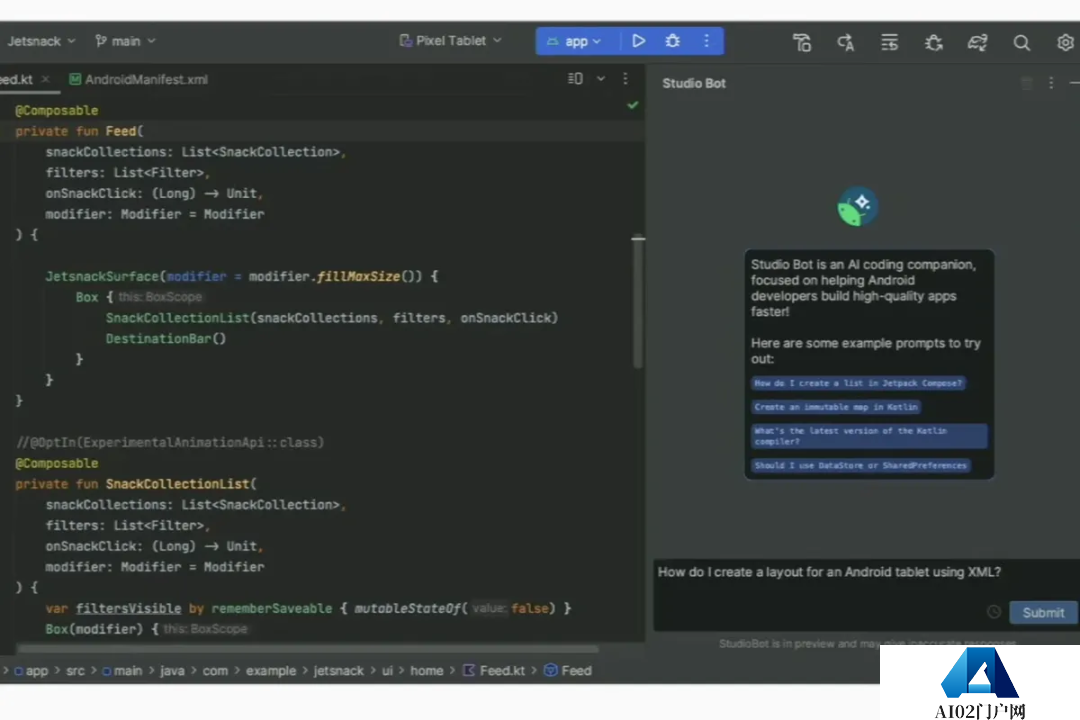This screenshot has height=720, width=1080.
Task: Click 'main' in breadcrumb bar
Action: click(x=122, y=671)
